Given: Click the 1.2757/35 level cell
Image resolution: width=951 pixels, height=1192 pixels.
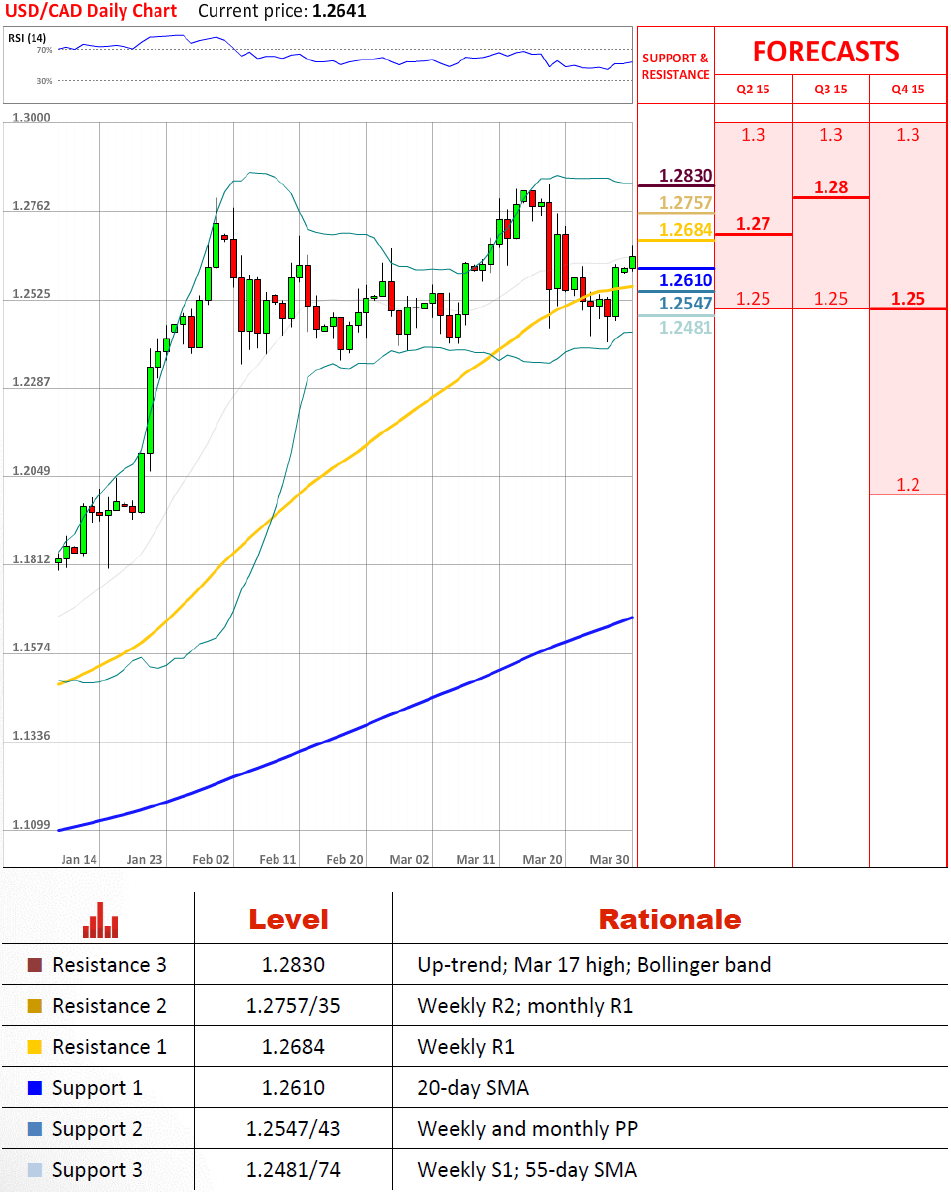Looking at the screenshot, I should [293, 1006].
